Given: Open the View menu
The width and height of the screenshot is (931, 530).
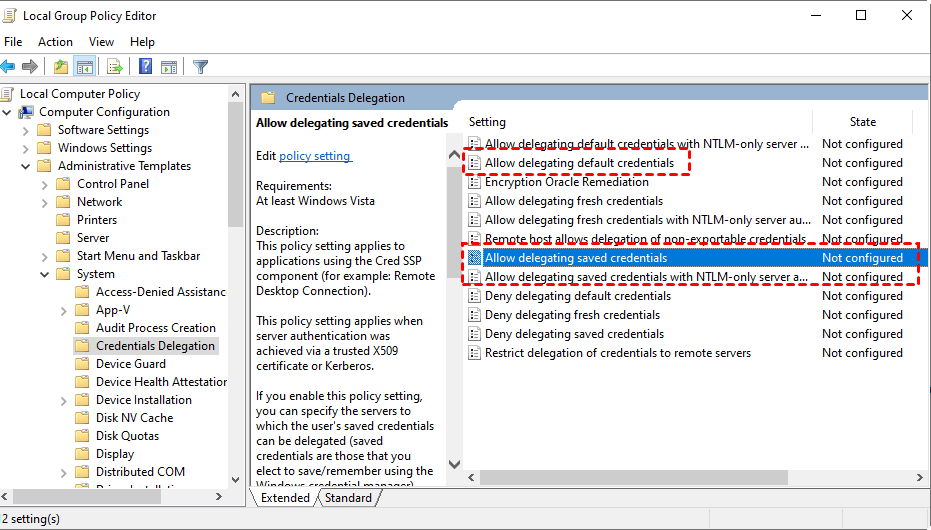Looking at the screenshot, I should 101,42.
